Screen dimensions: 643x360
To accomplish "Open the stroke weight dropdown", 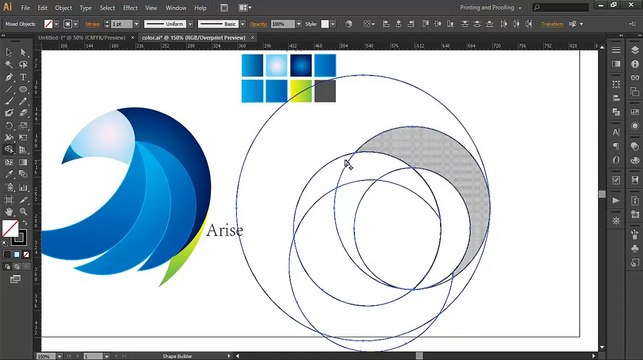I will tap(137, 24).
